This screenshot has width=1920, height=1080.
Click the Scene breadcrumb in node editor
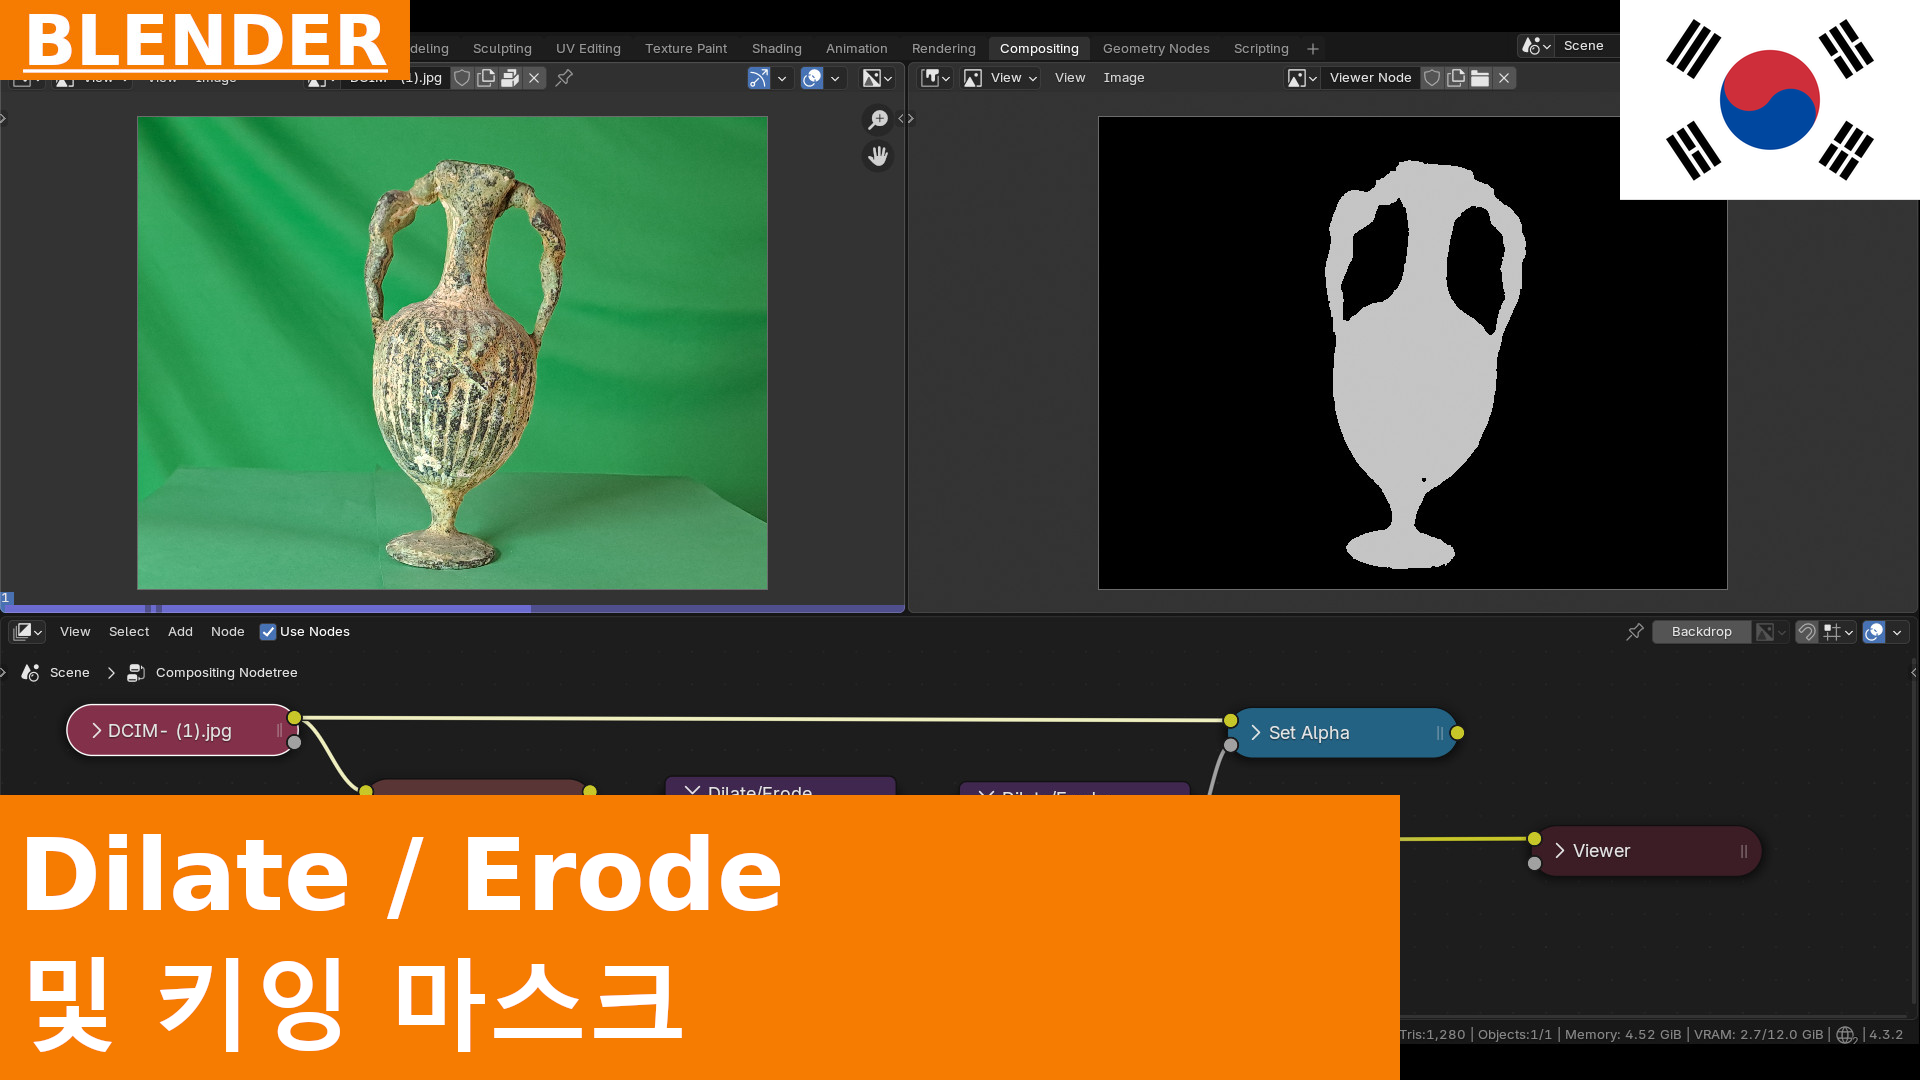point(56,673)
